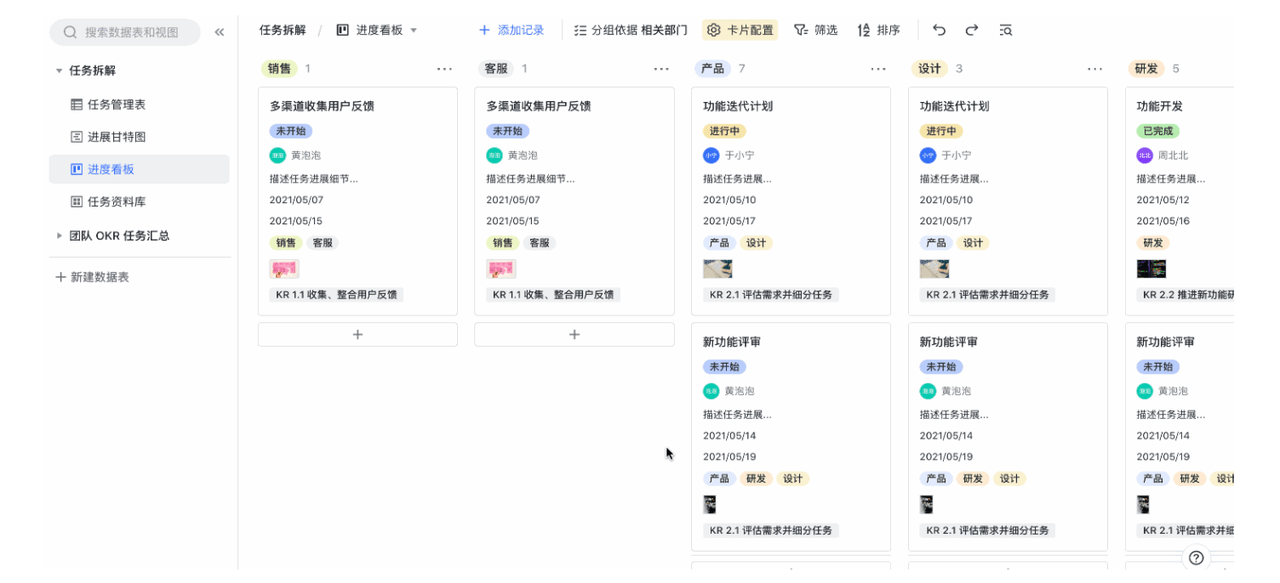Click the undo arrow icon

(x=938, y=30)
